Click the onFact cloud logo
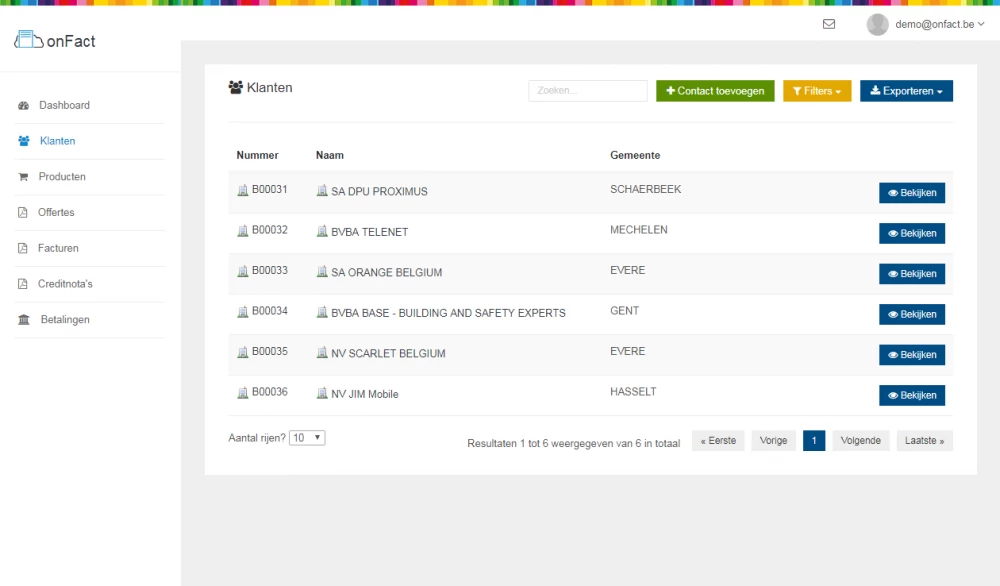1000x586 pixels. tap(29, 40)
